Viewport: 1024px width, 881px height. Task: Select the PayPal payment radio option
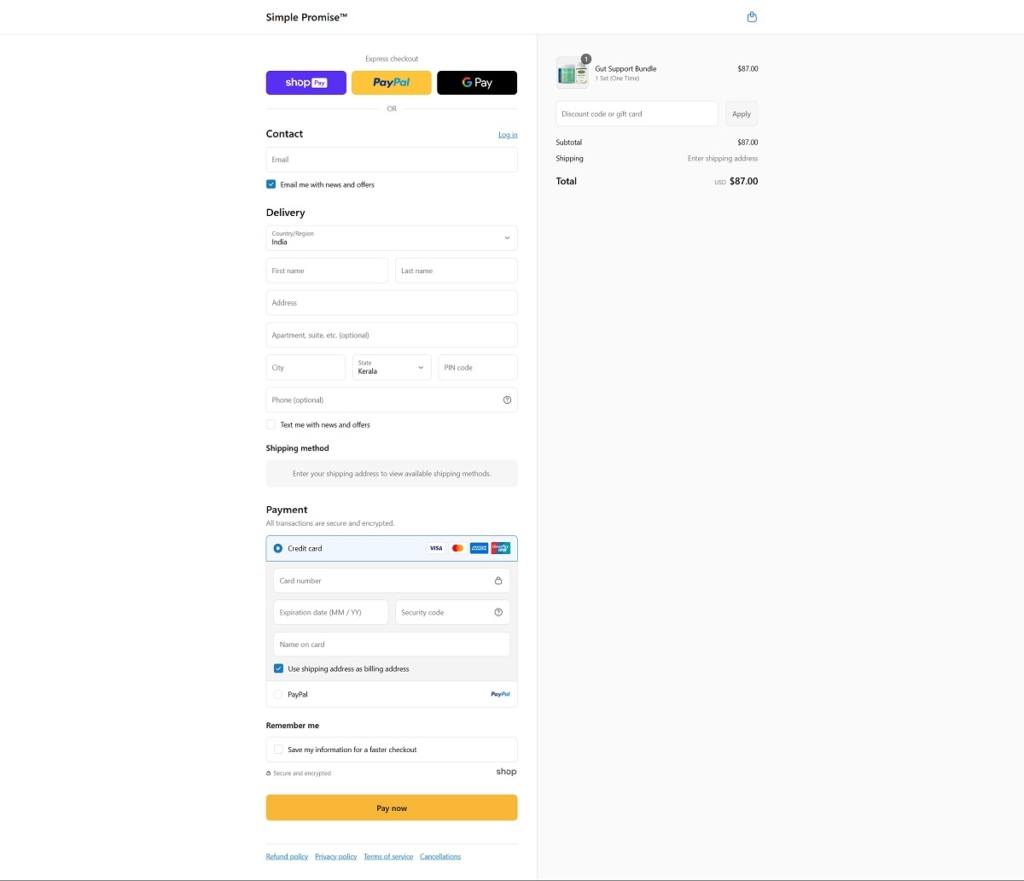click(x=279, y=694)
